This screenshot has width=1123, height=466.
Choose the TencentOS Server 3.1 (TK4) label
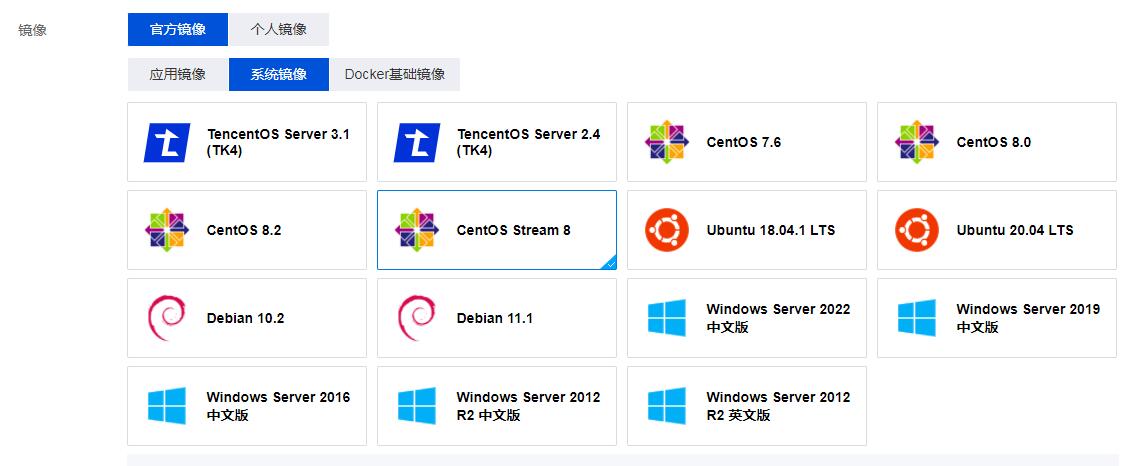[278, 142]
